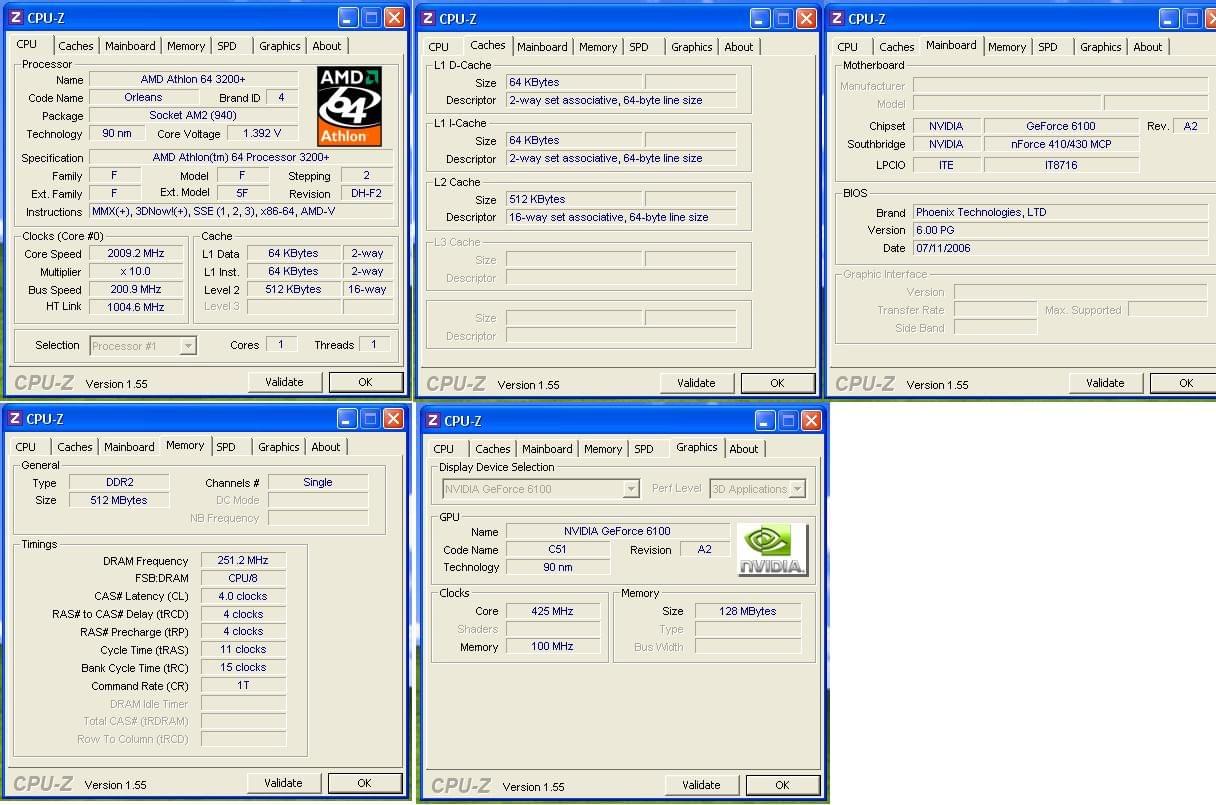Click OK in the Memory tab window
Screen dimensions: 1216x805
(x=364, y=783)
